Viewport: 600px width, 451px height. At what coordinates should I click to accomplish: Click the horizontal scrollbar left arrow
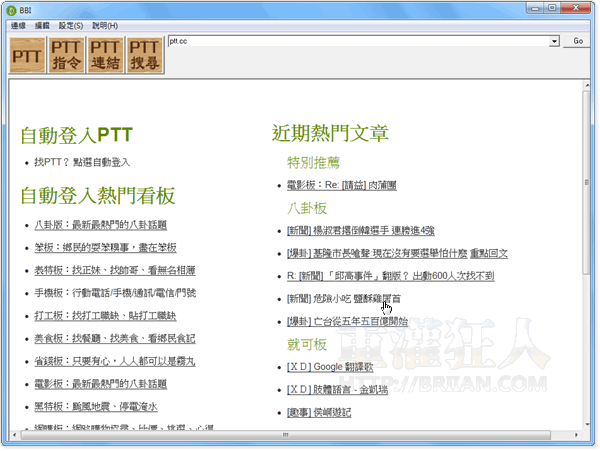[x=15, y=435]
